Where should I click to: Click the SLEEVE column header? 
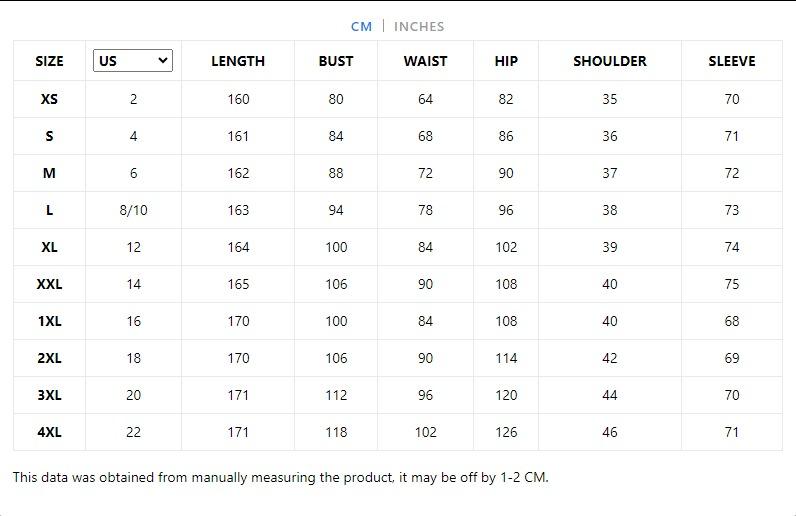click(x=732, y=61)
